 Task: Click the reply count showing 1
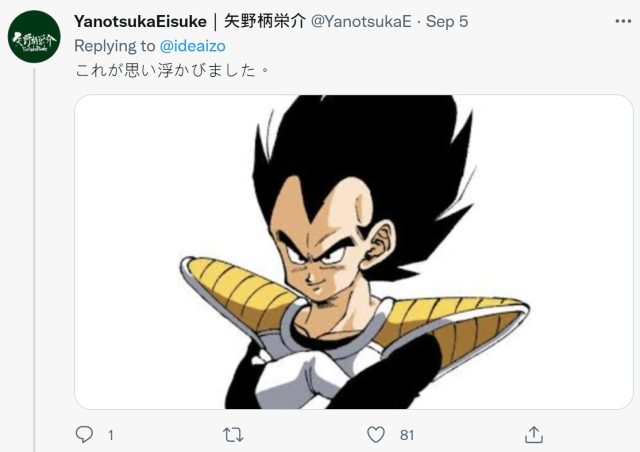pyautogui.click(x=111, y=435)
